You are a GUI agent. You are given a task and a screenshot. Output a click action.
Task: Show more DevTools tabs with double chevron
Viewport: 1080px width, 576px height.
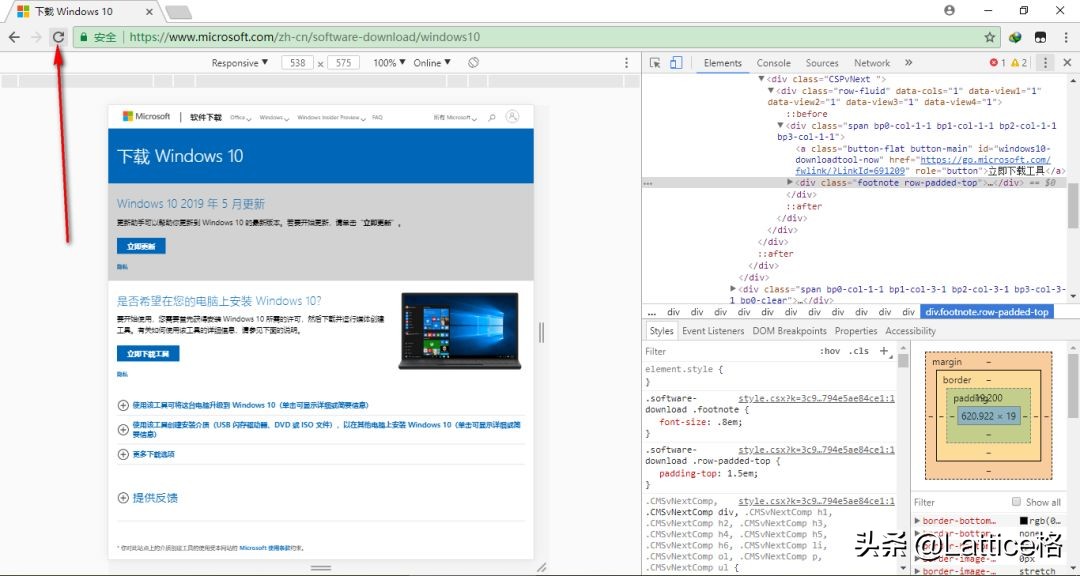coord(908,63)
